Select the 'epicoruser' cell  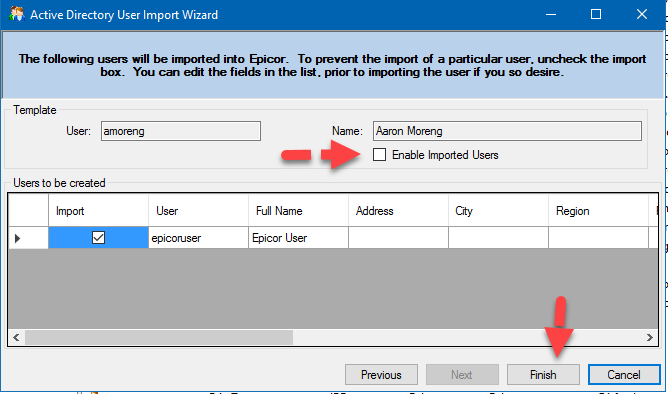pyautogui.click(x=199, y=238)
